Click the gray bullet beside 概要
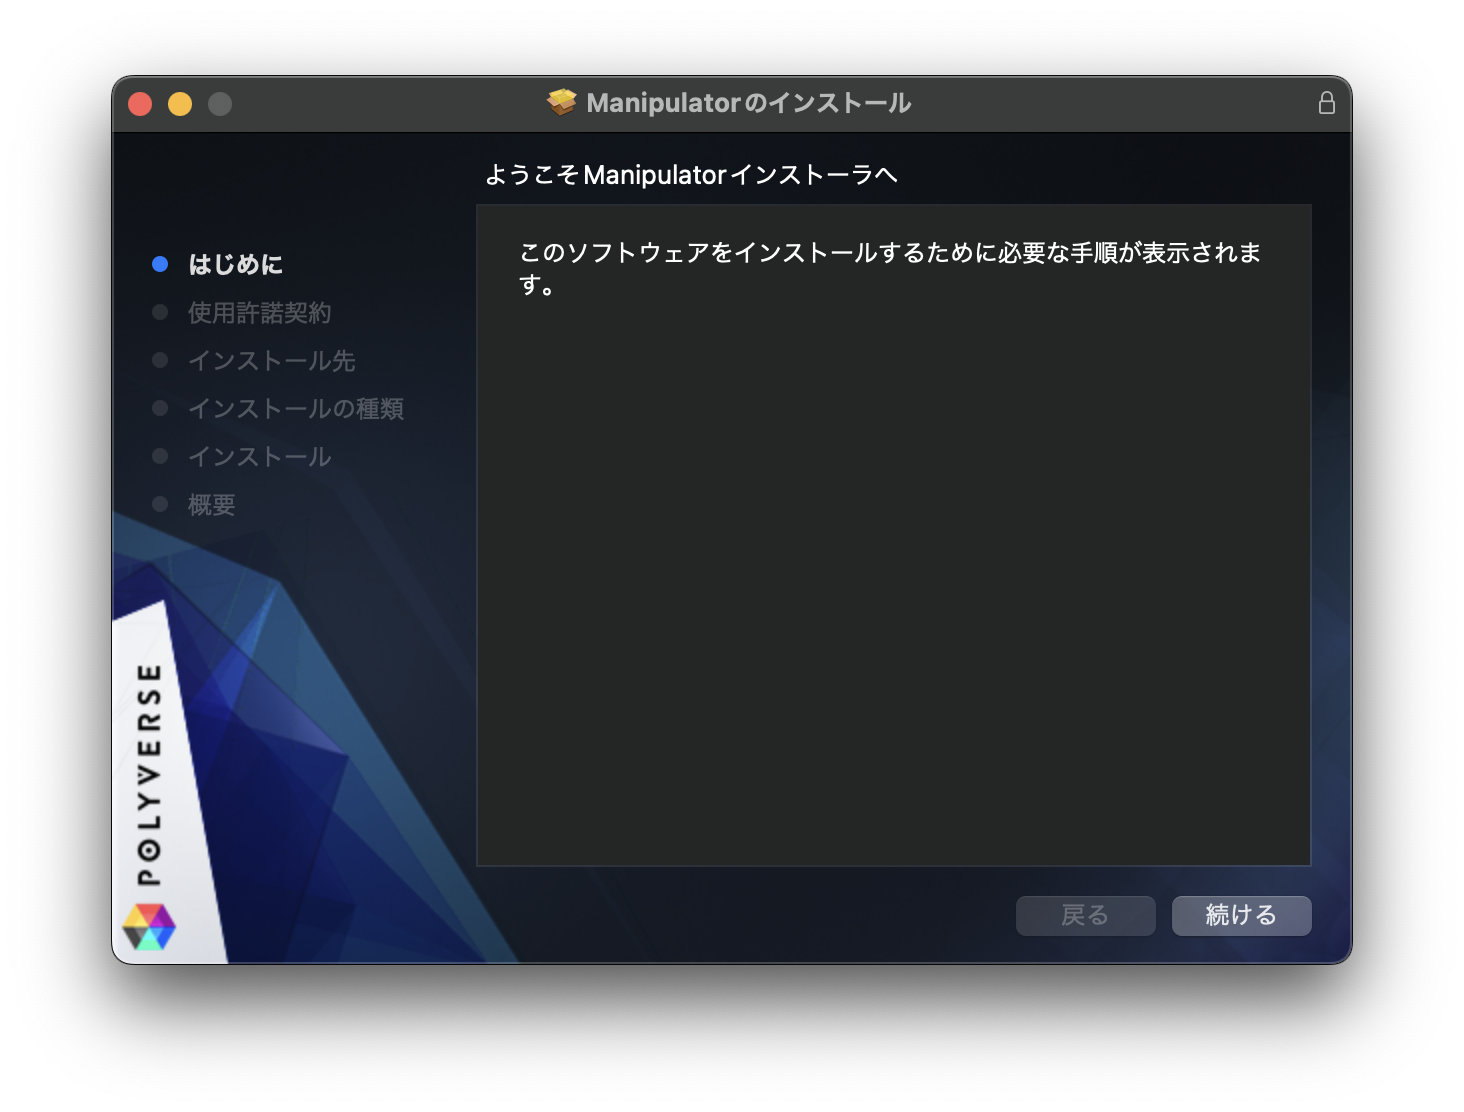This screenshot has width=1464, height=1112. 160,505
